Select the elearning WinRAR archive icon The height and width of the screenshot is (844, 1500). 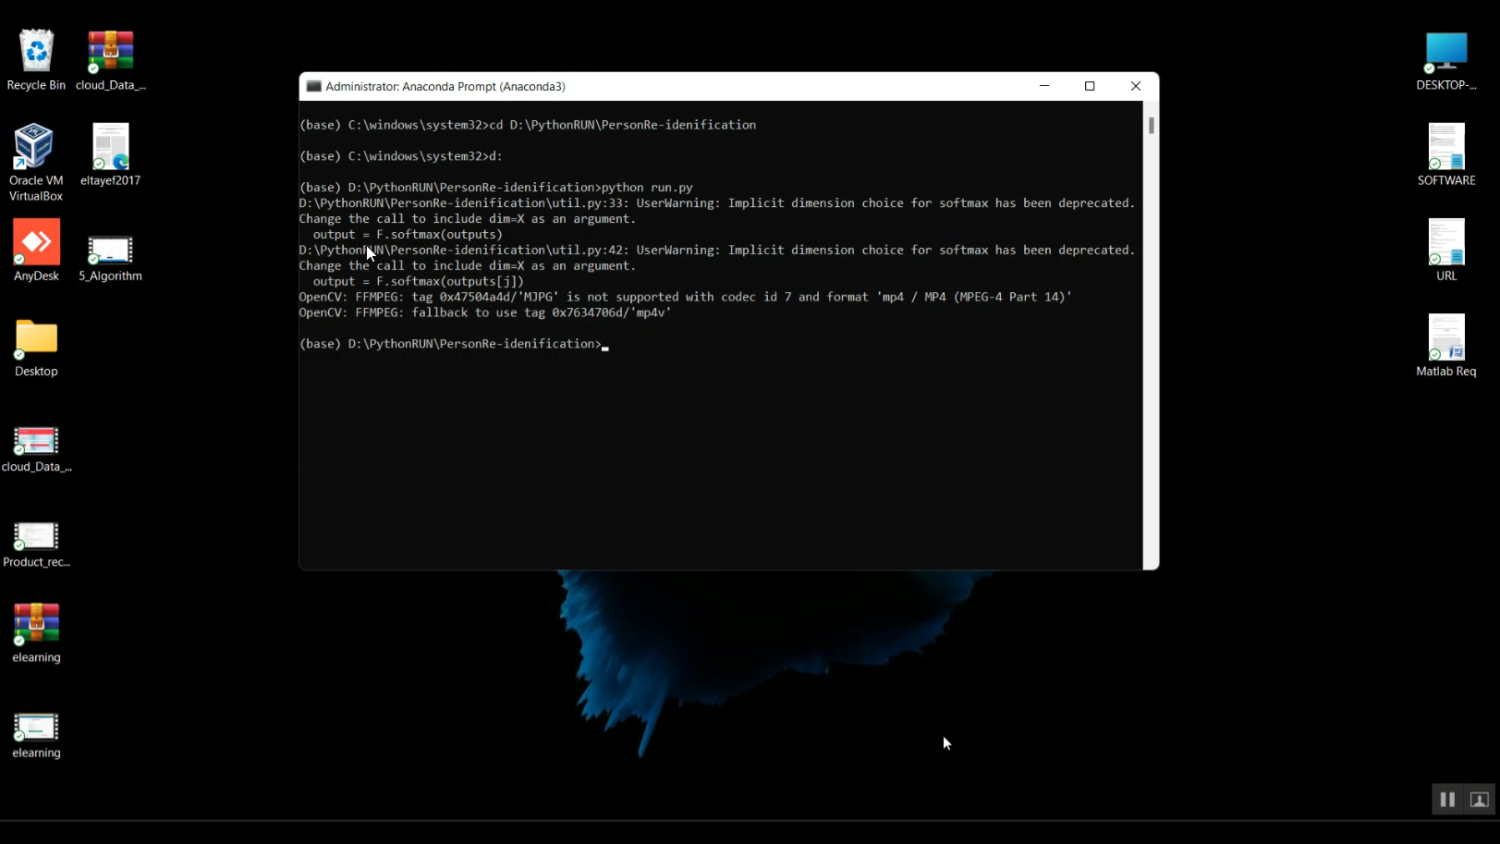tap(36, 633)
